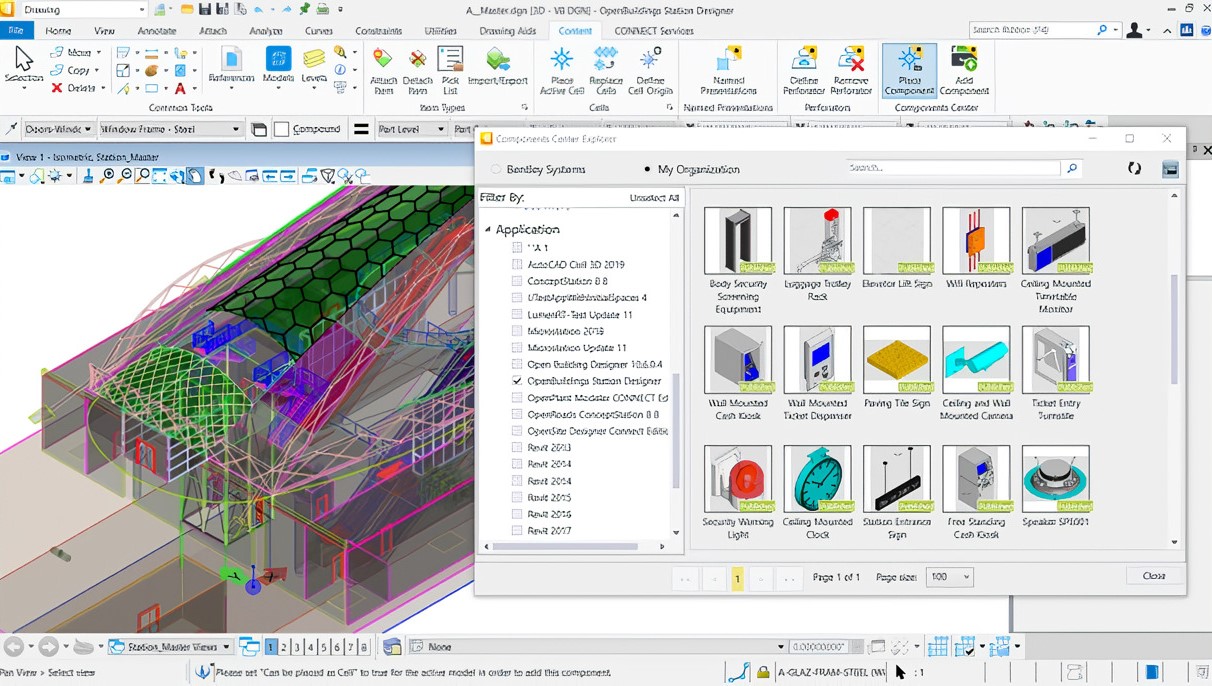The image size is (1212, 686).
Task: Click the Close button in Components Center
Action: [x=1153, y=576]
